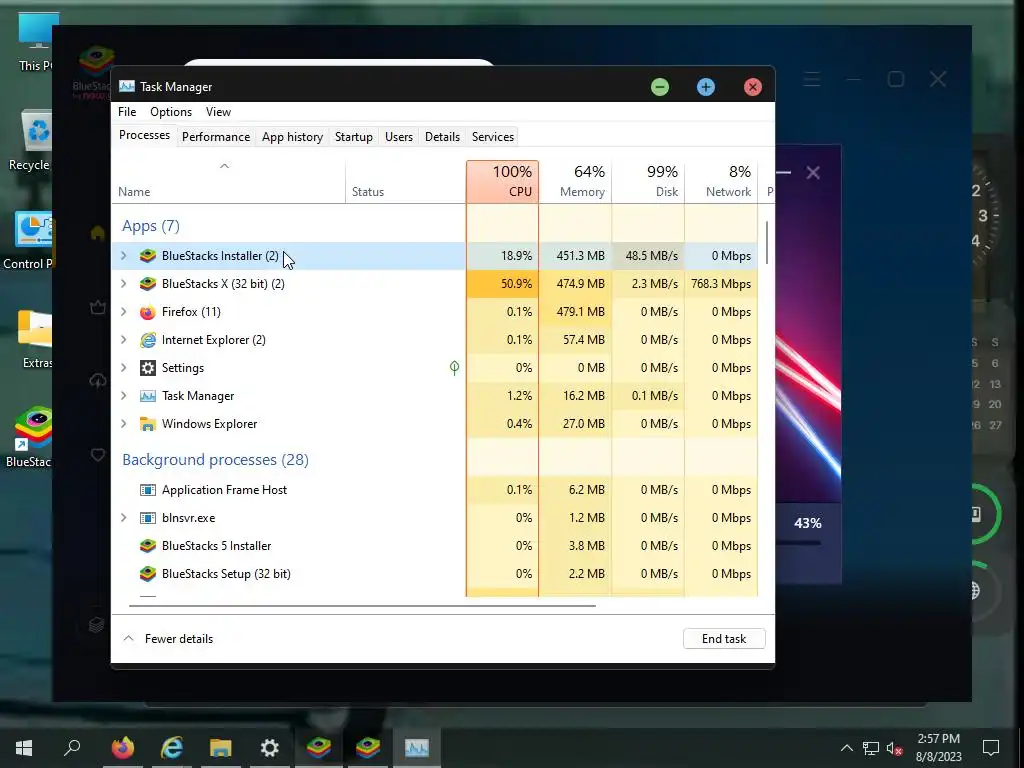Click the Task Manager title bar app icon

click(127, 87)
